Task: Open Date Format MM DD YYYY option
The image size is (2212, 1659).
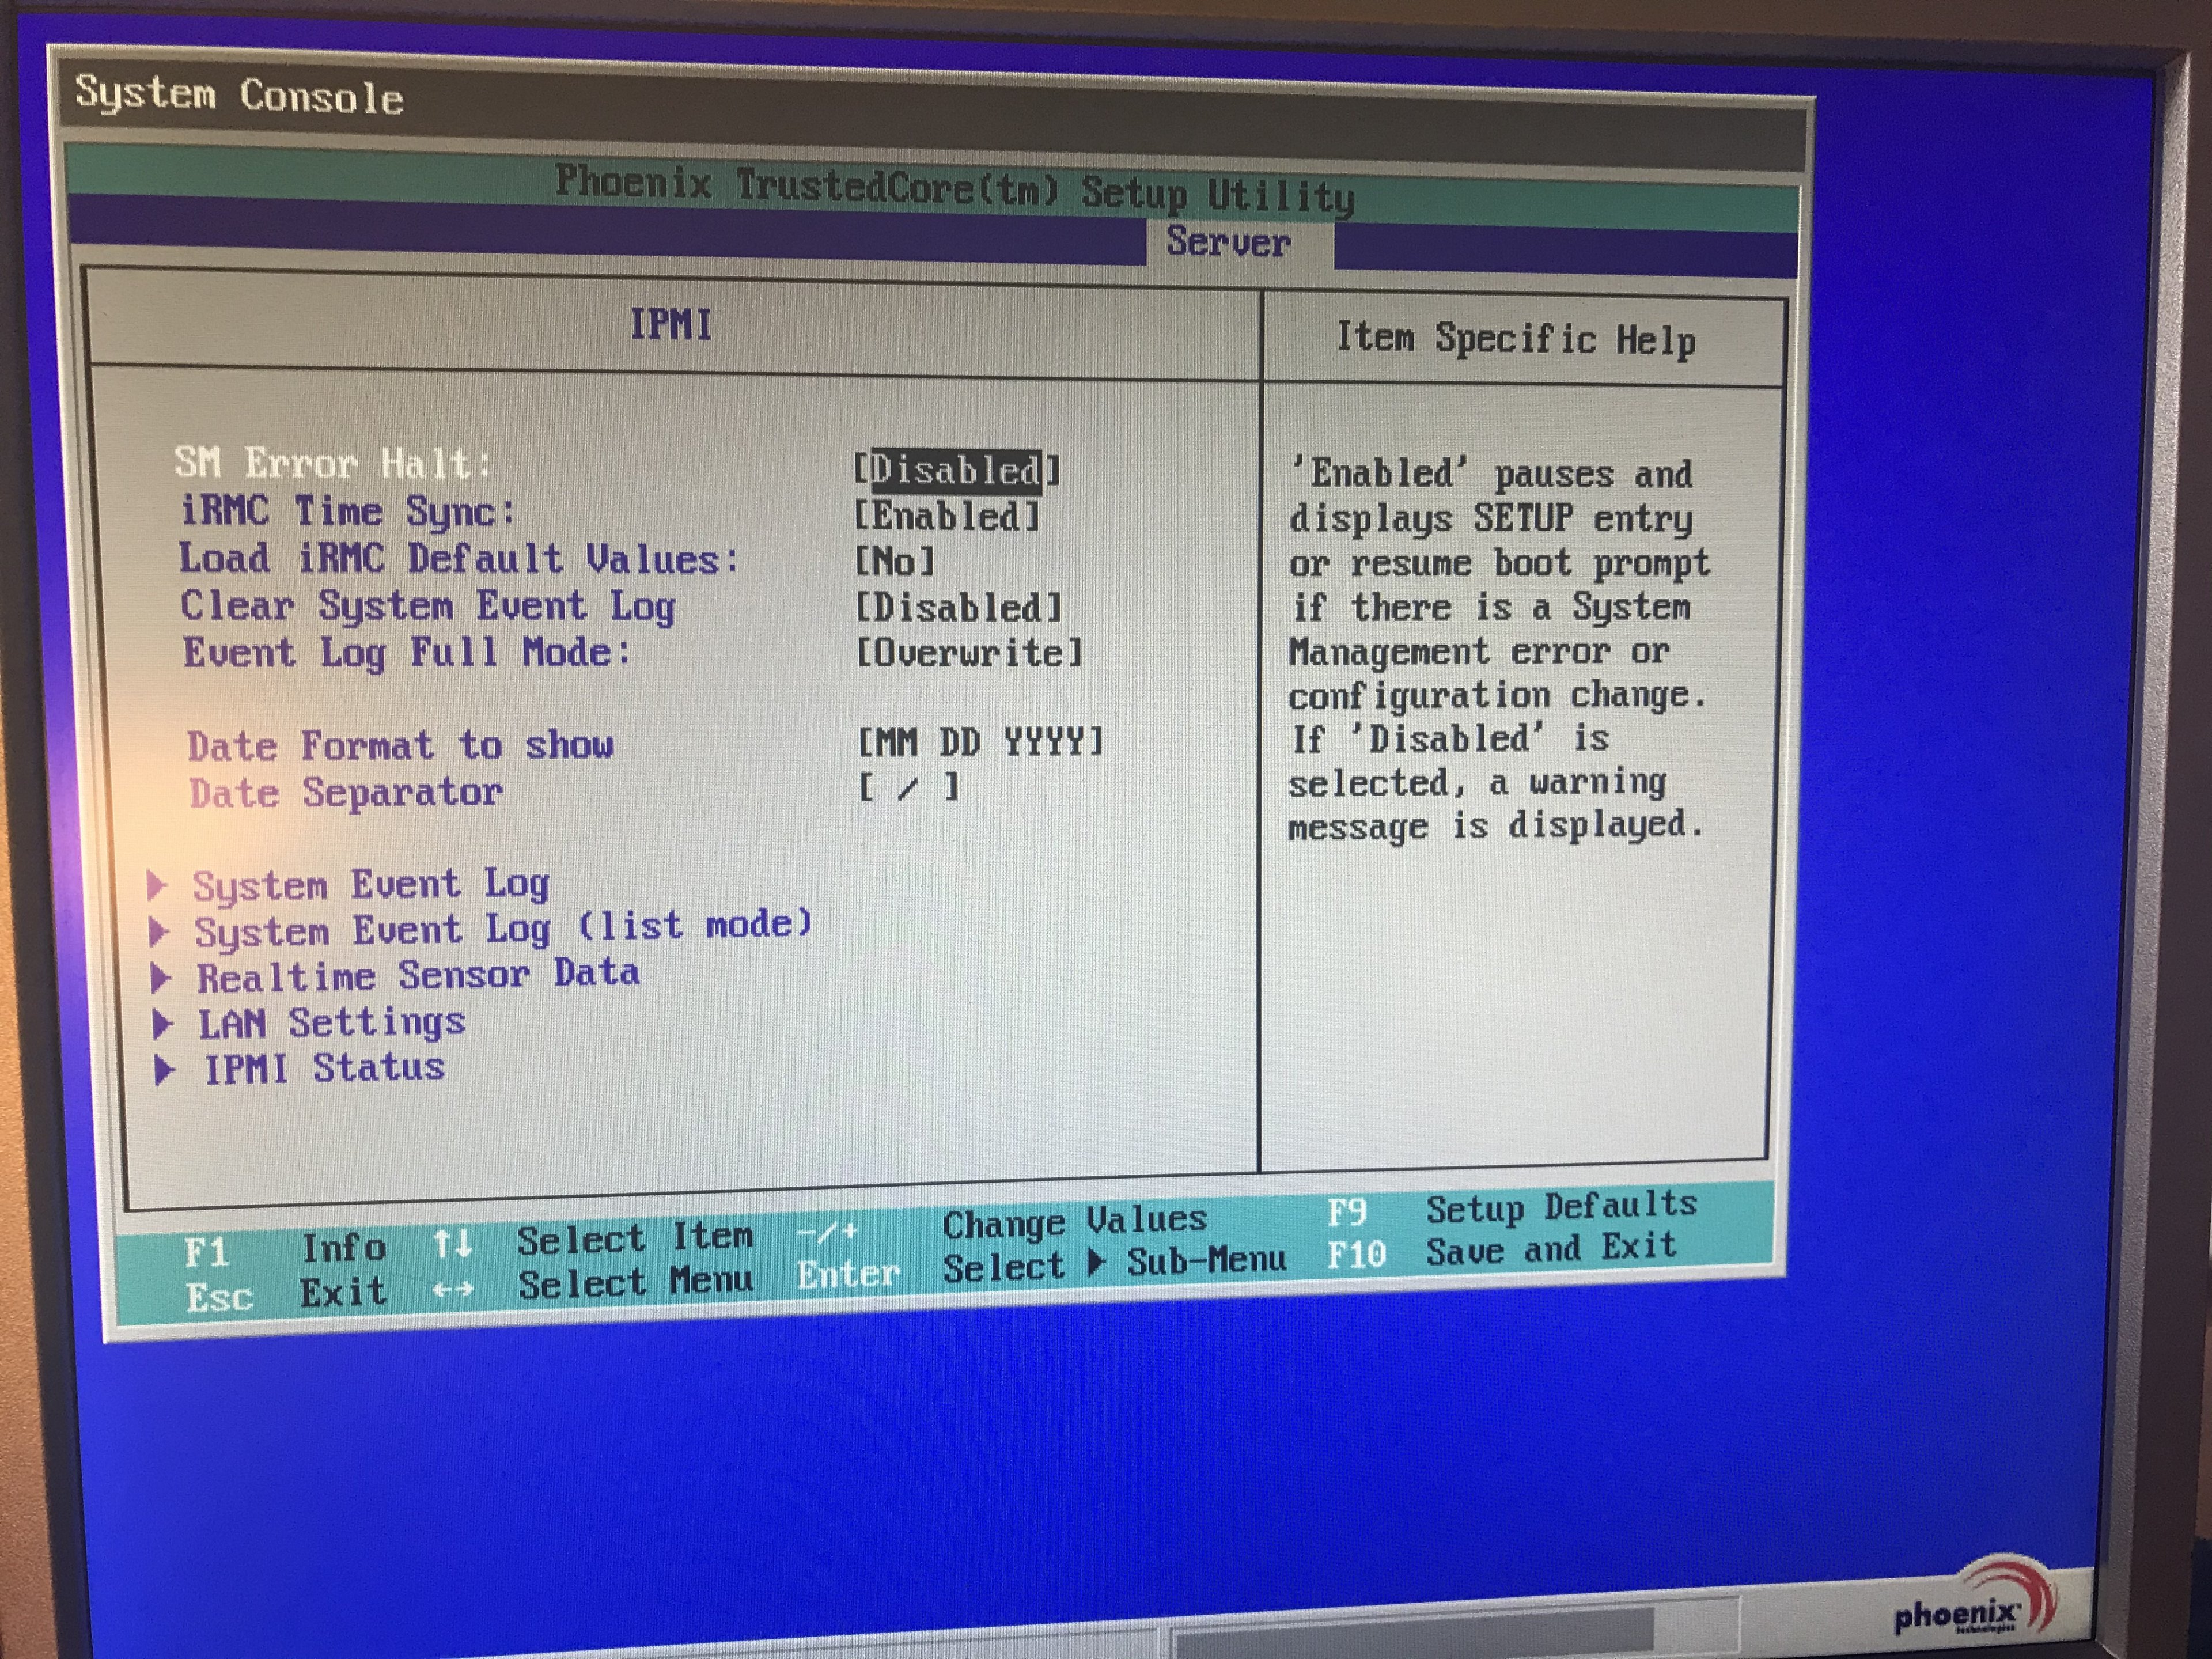Action: 980,742
